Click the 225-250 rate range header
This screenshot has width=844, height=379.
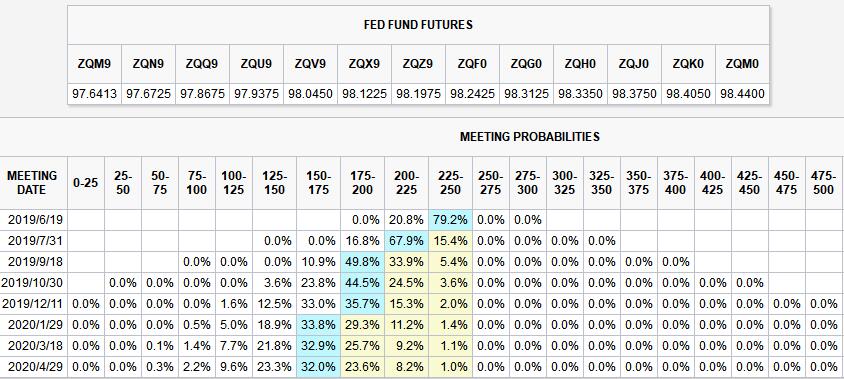pos(451,183)
